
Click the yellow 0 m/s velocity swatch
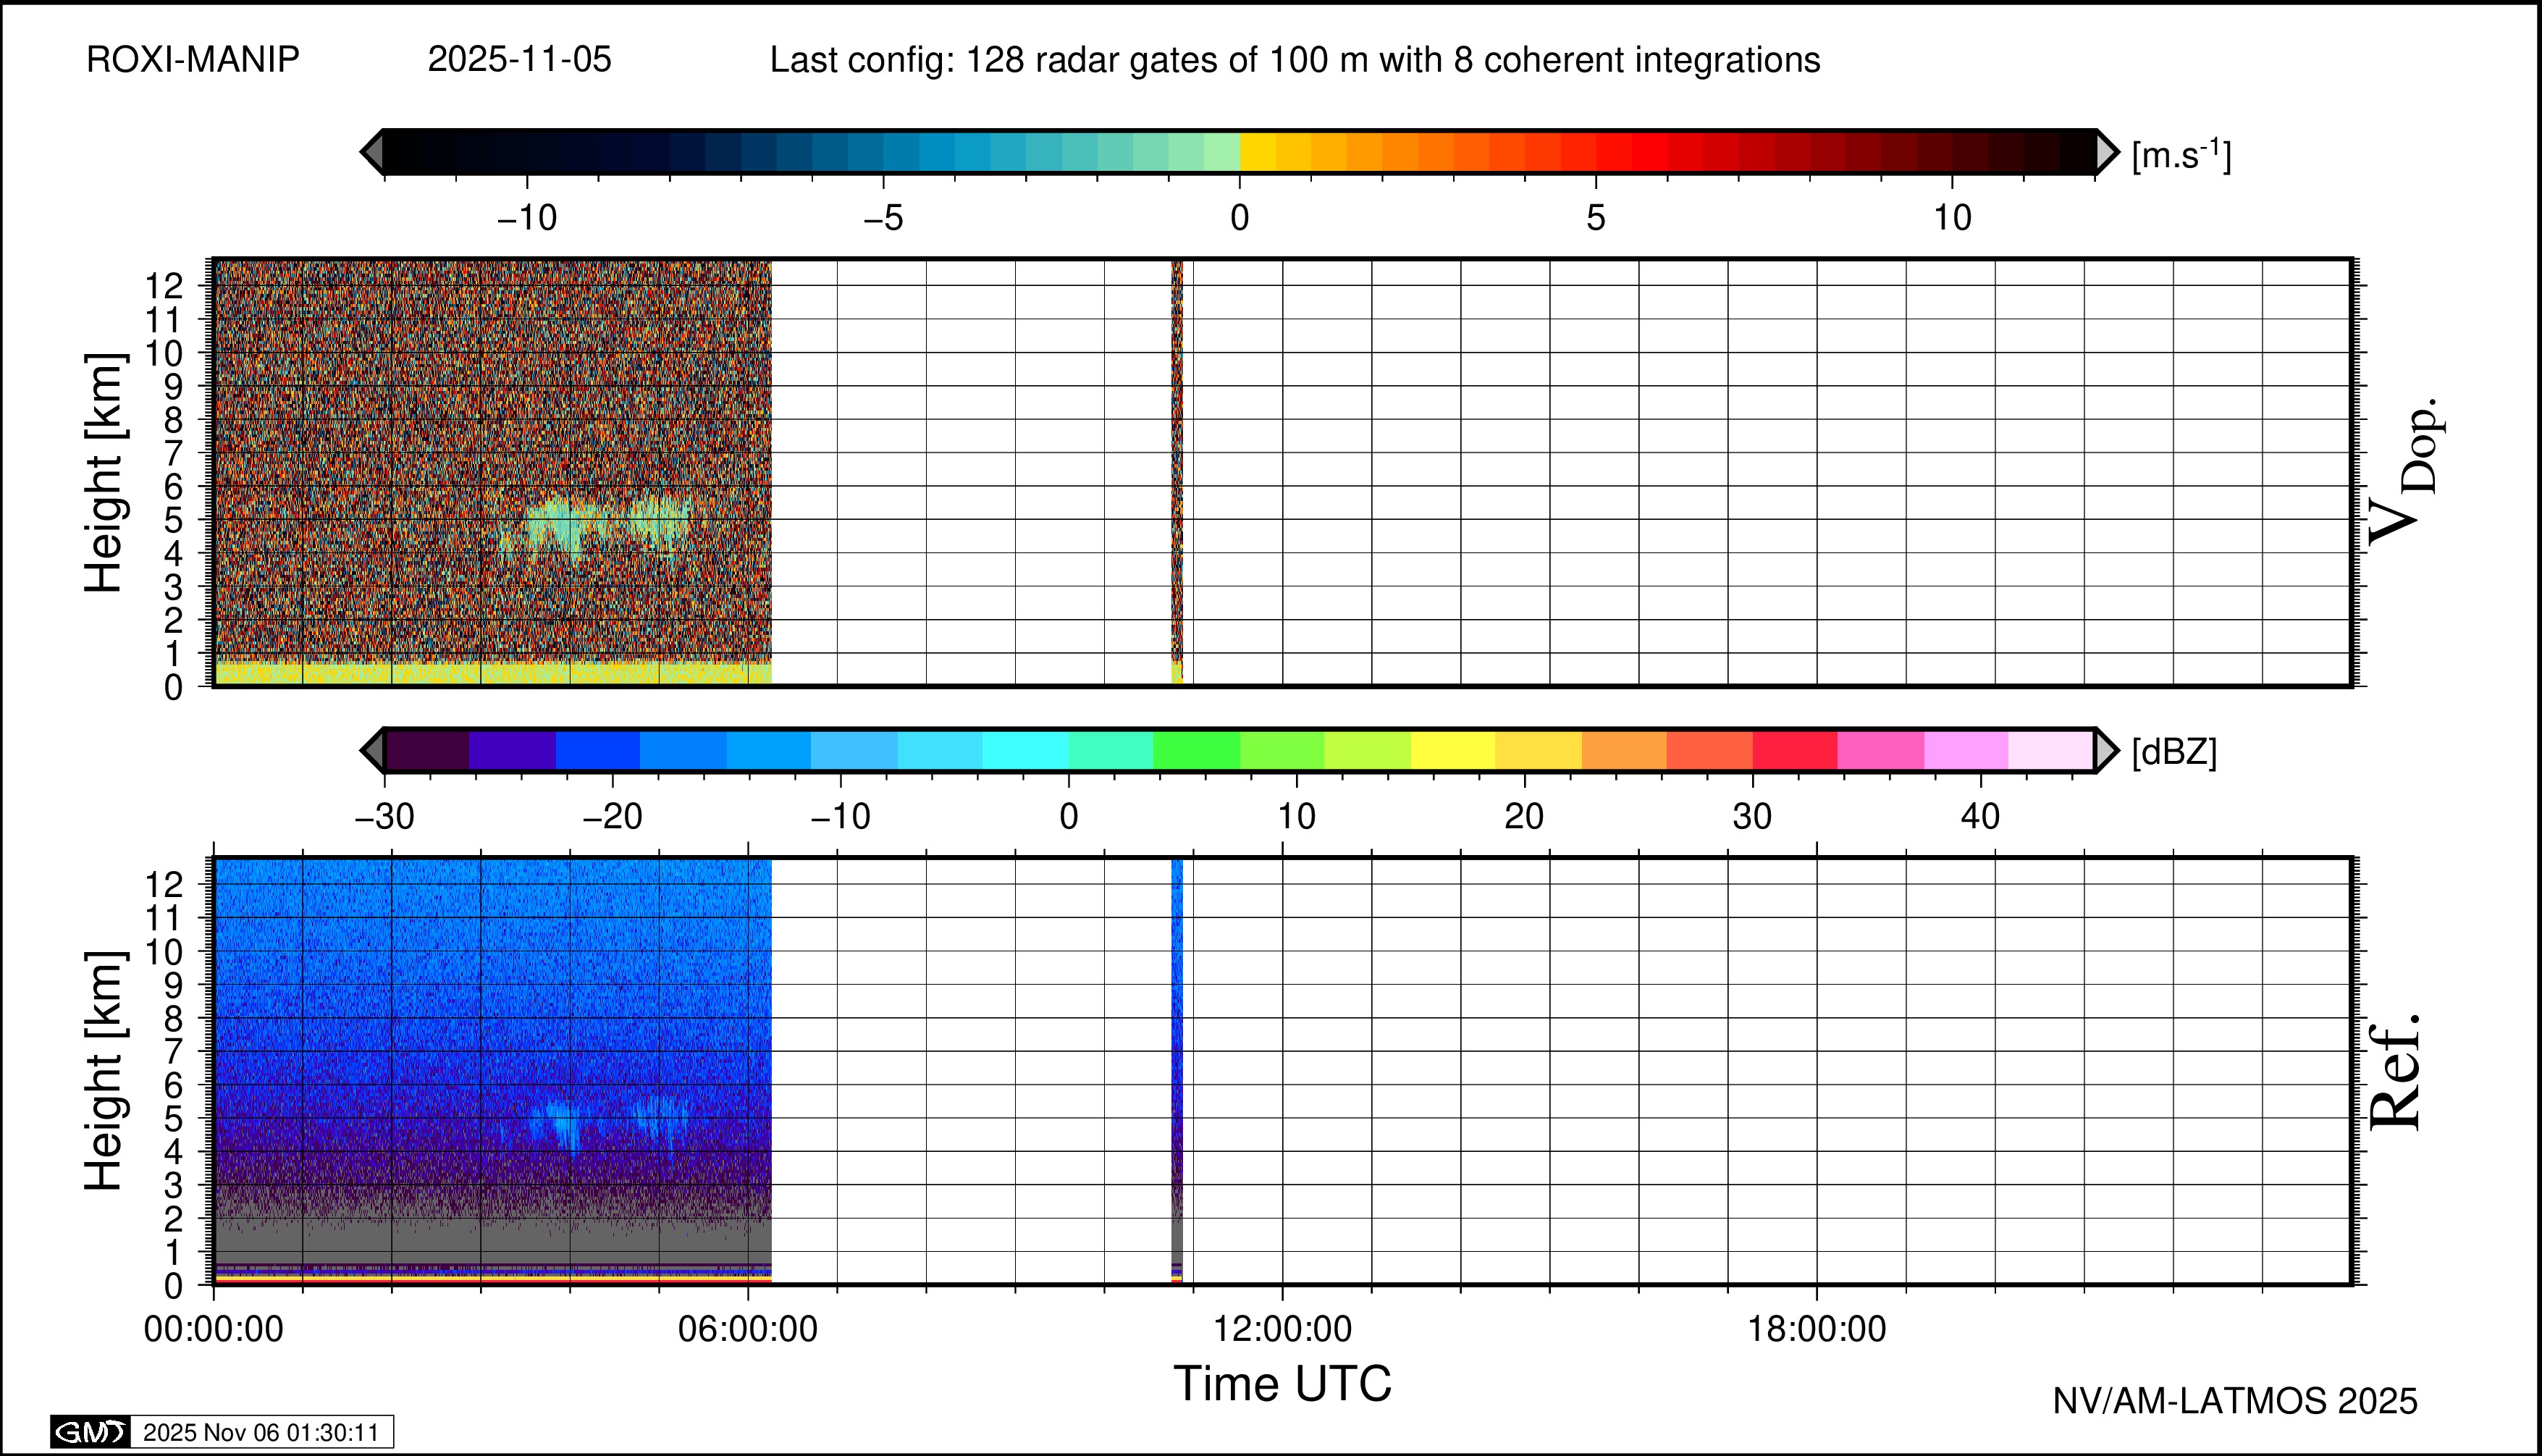pos(1257,152)
